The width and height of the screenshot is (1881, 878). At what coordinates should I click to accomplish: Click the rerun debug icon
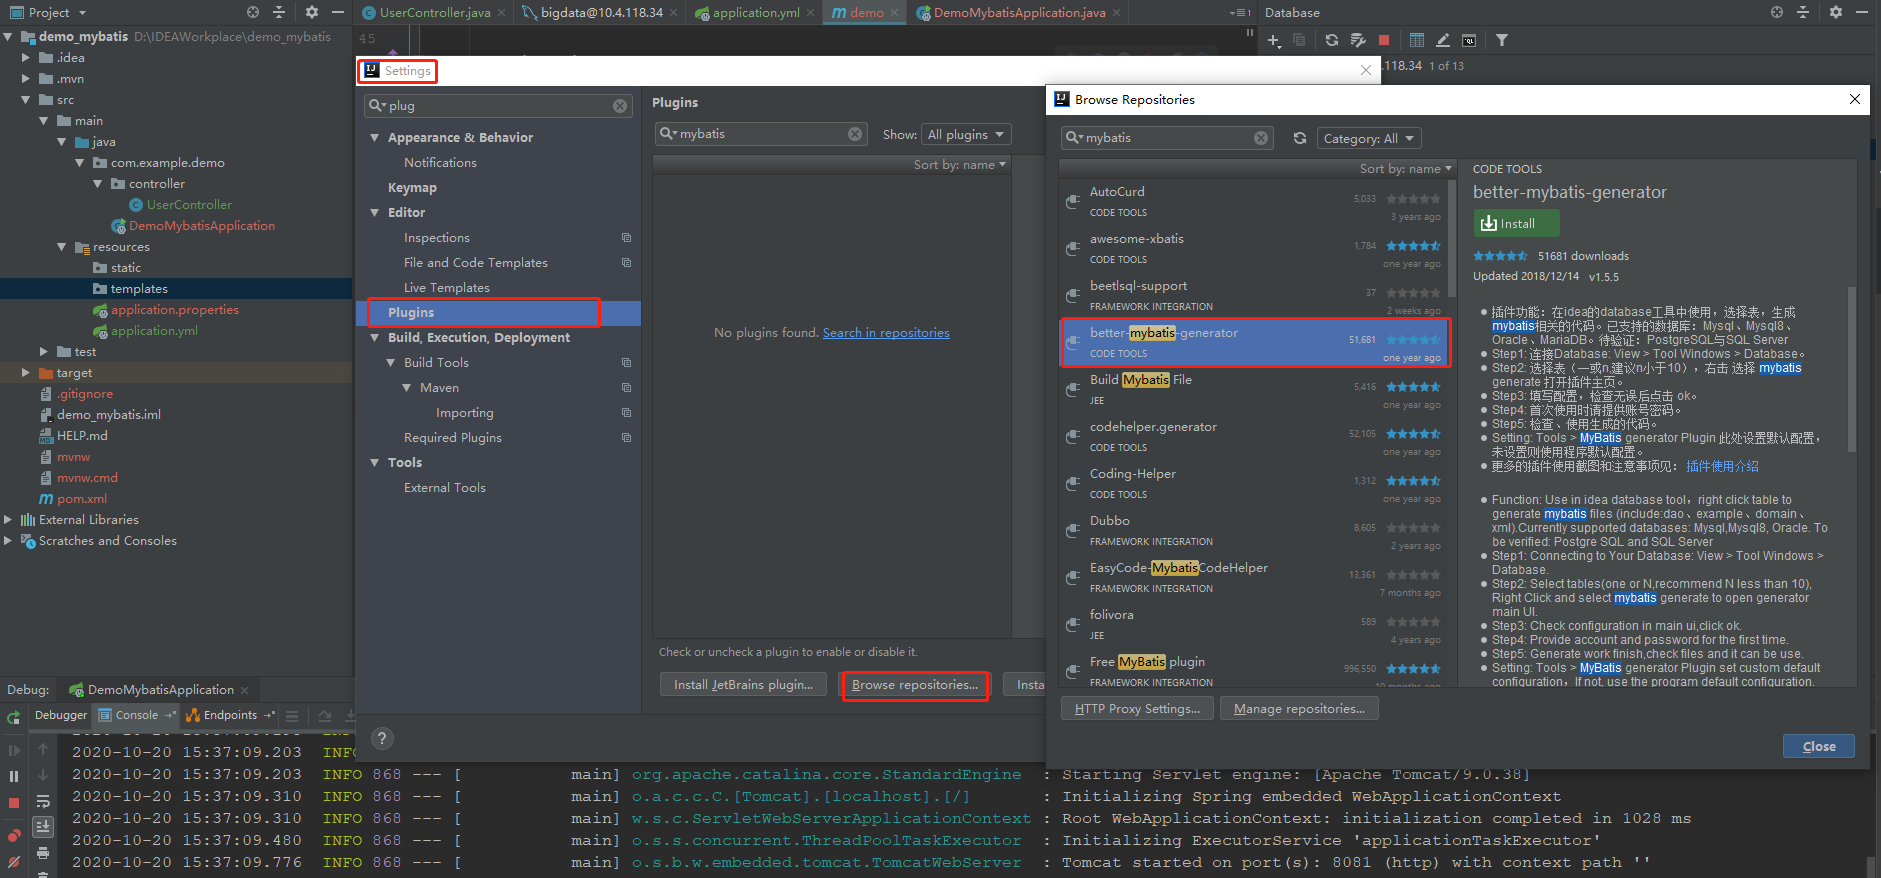tap(14, 716)
